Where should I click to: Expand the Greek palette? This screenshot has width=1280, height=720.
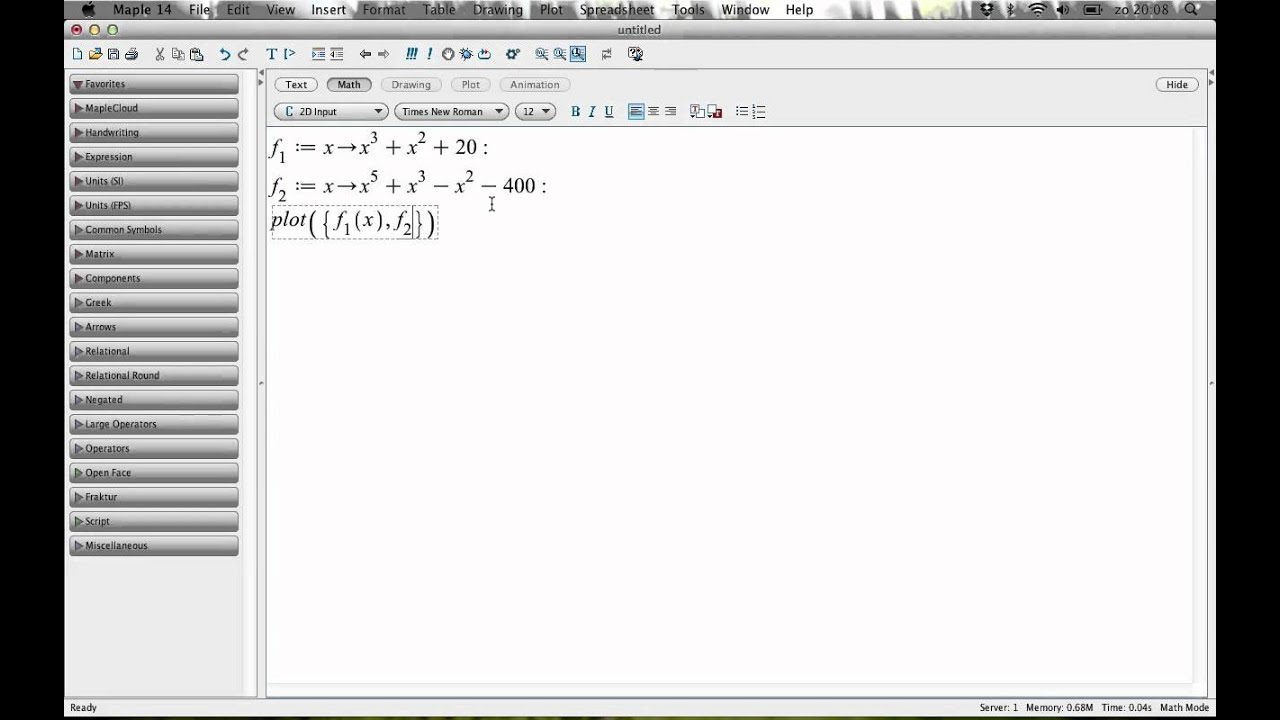tap(154, 303)
